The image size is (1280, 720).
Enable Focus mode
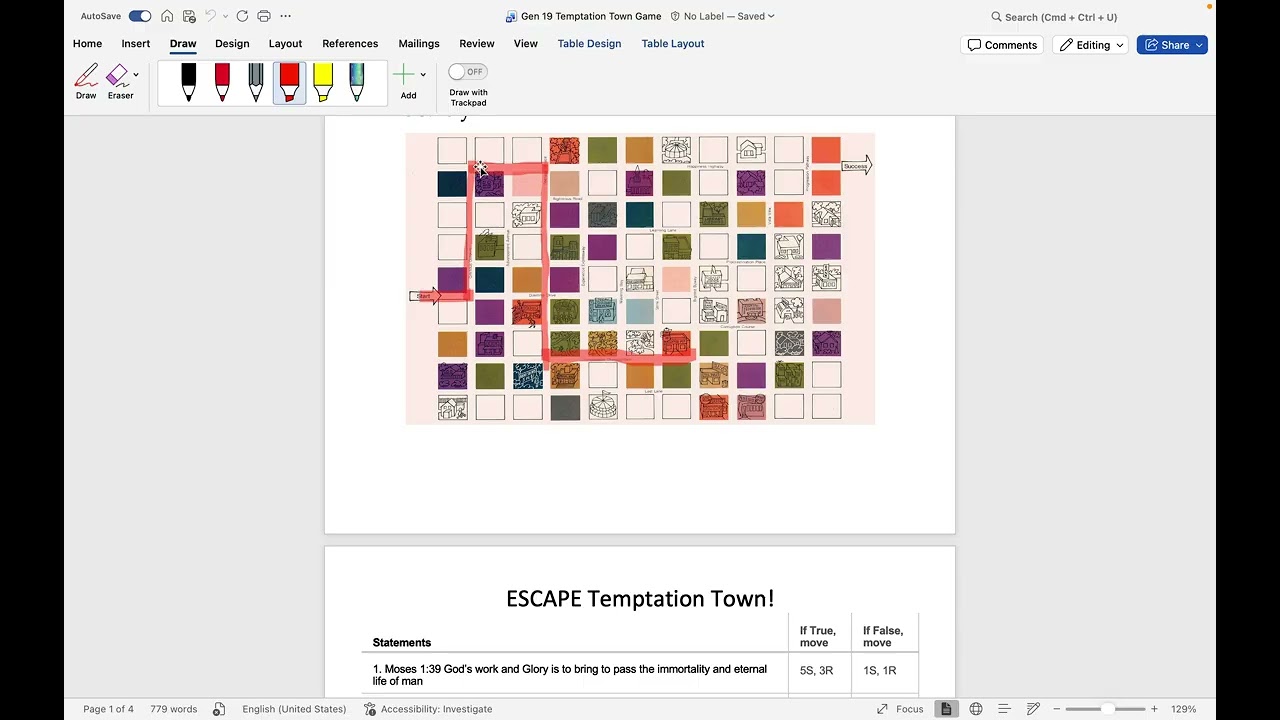(x=900, y=709)
